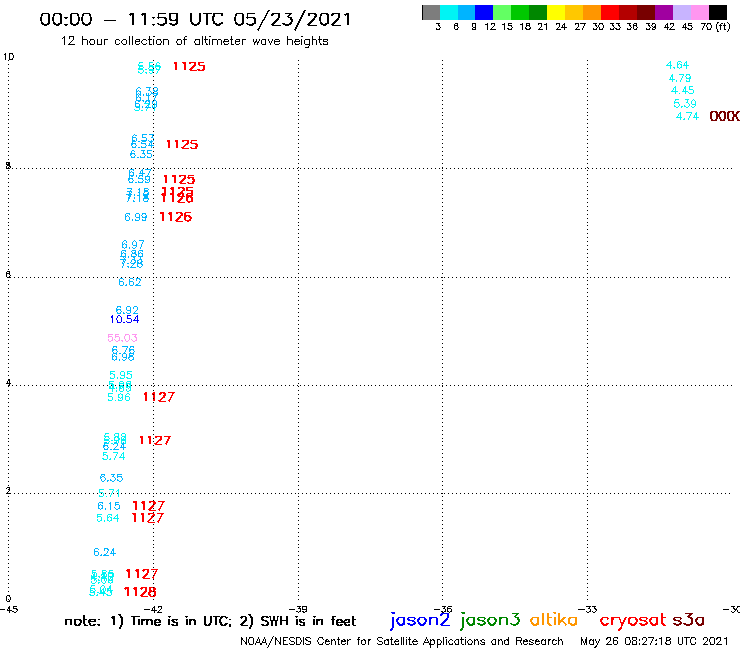740x650 pixels.
Task: Click the pink swatch in the color scale
Action: pyautogui.click(x=699, y=12)
